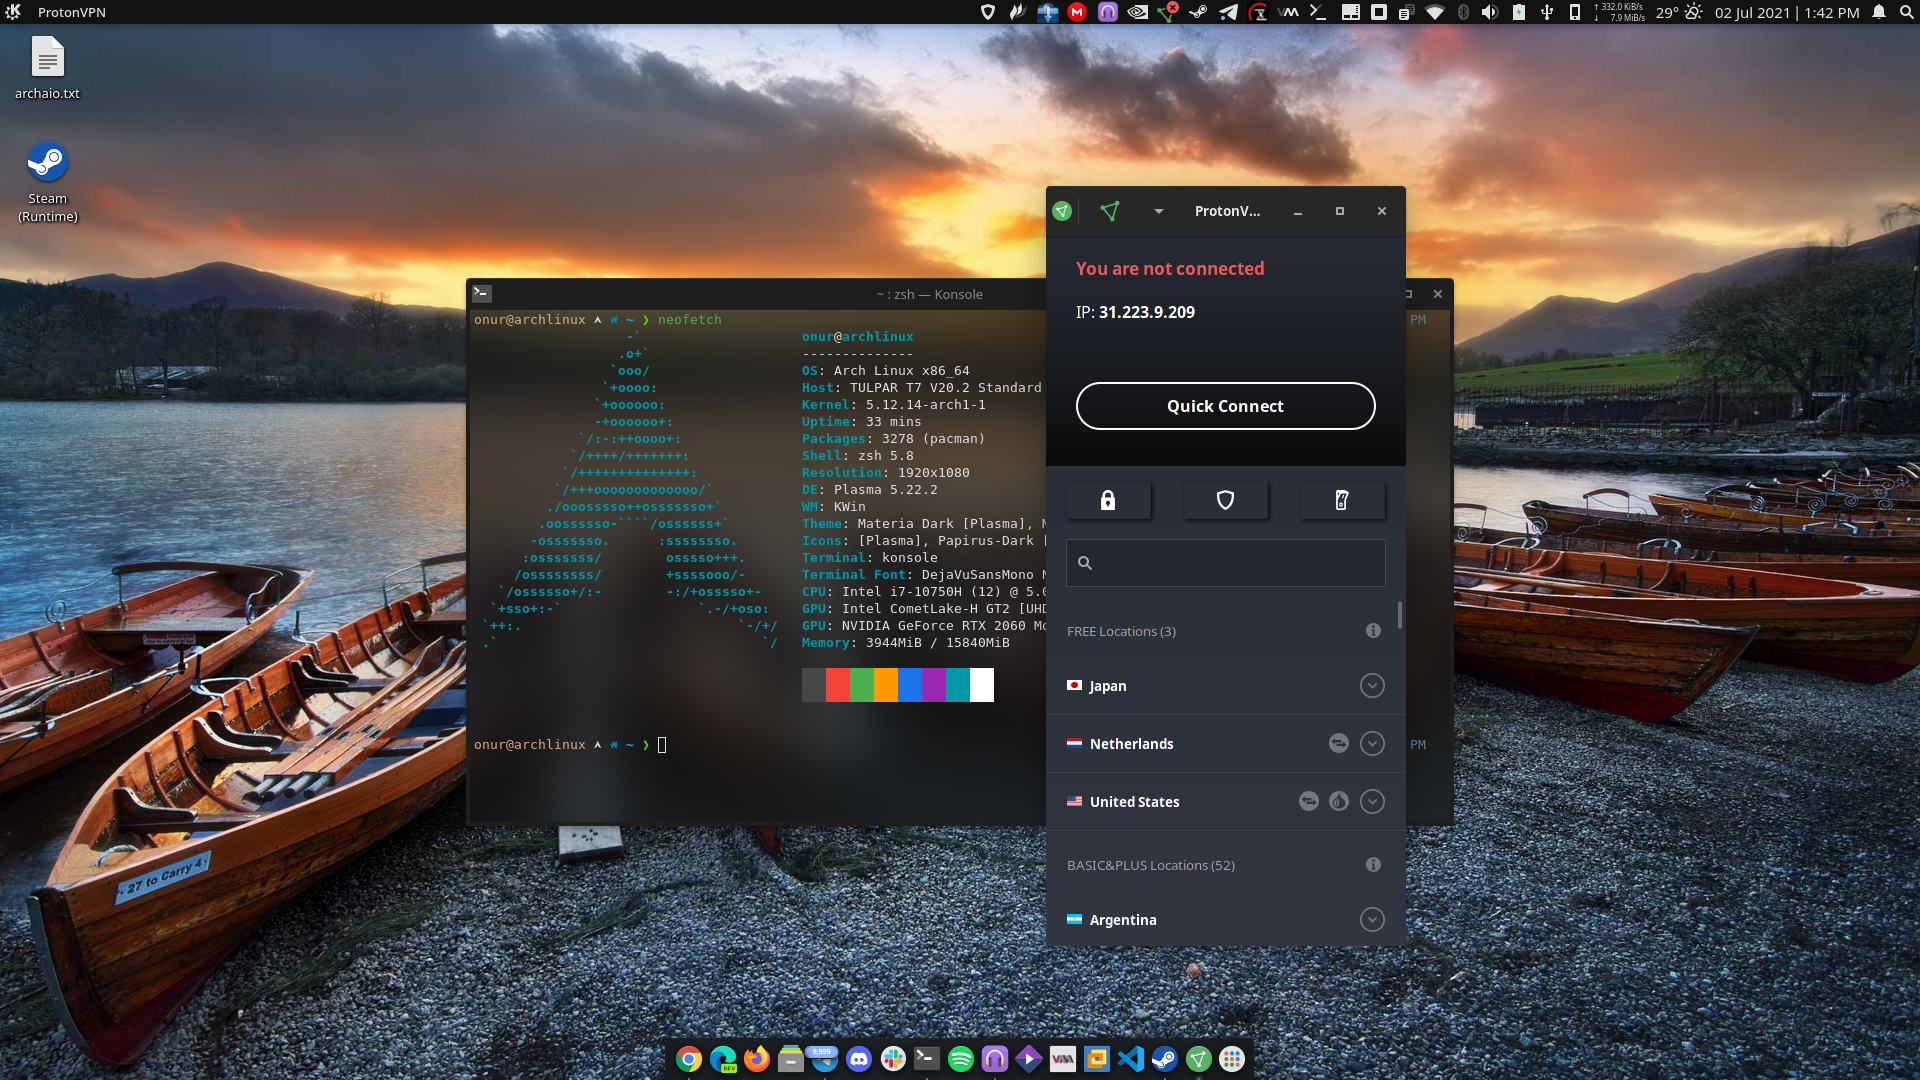The width and height of the screenshot is (1920, 1080).
Task: Connect to Japan country entry
Action: (x=1108, y=686)
